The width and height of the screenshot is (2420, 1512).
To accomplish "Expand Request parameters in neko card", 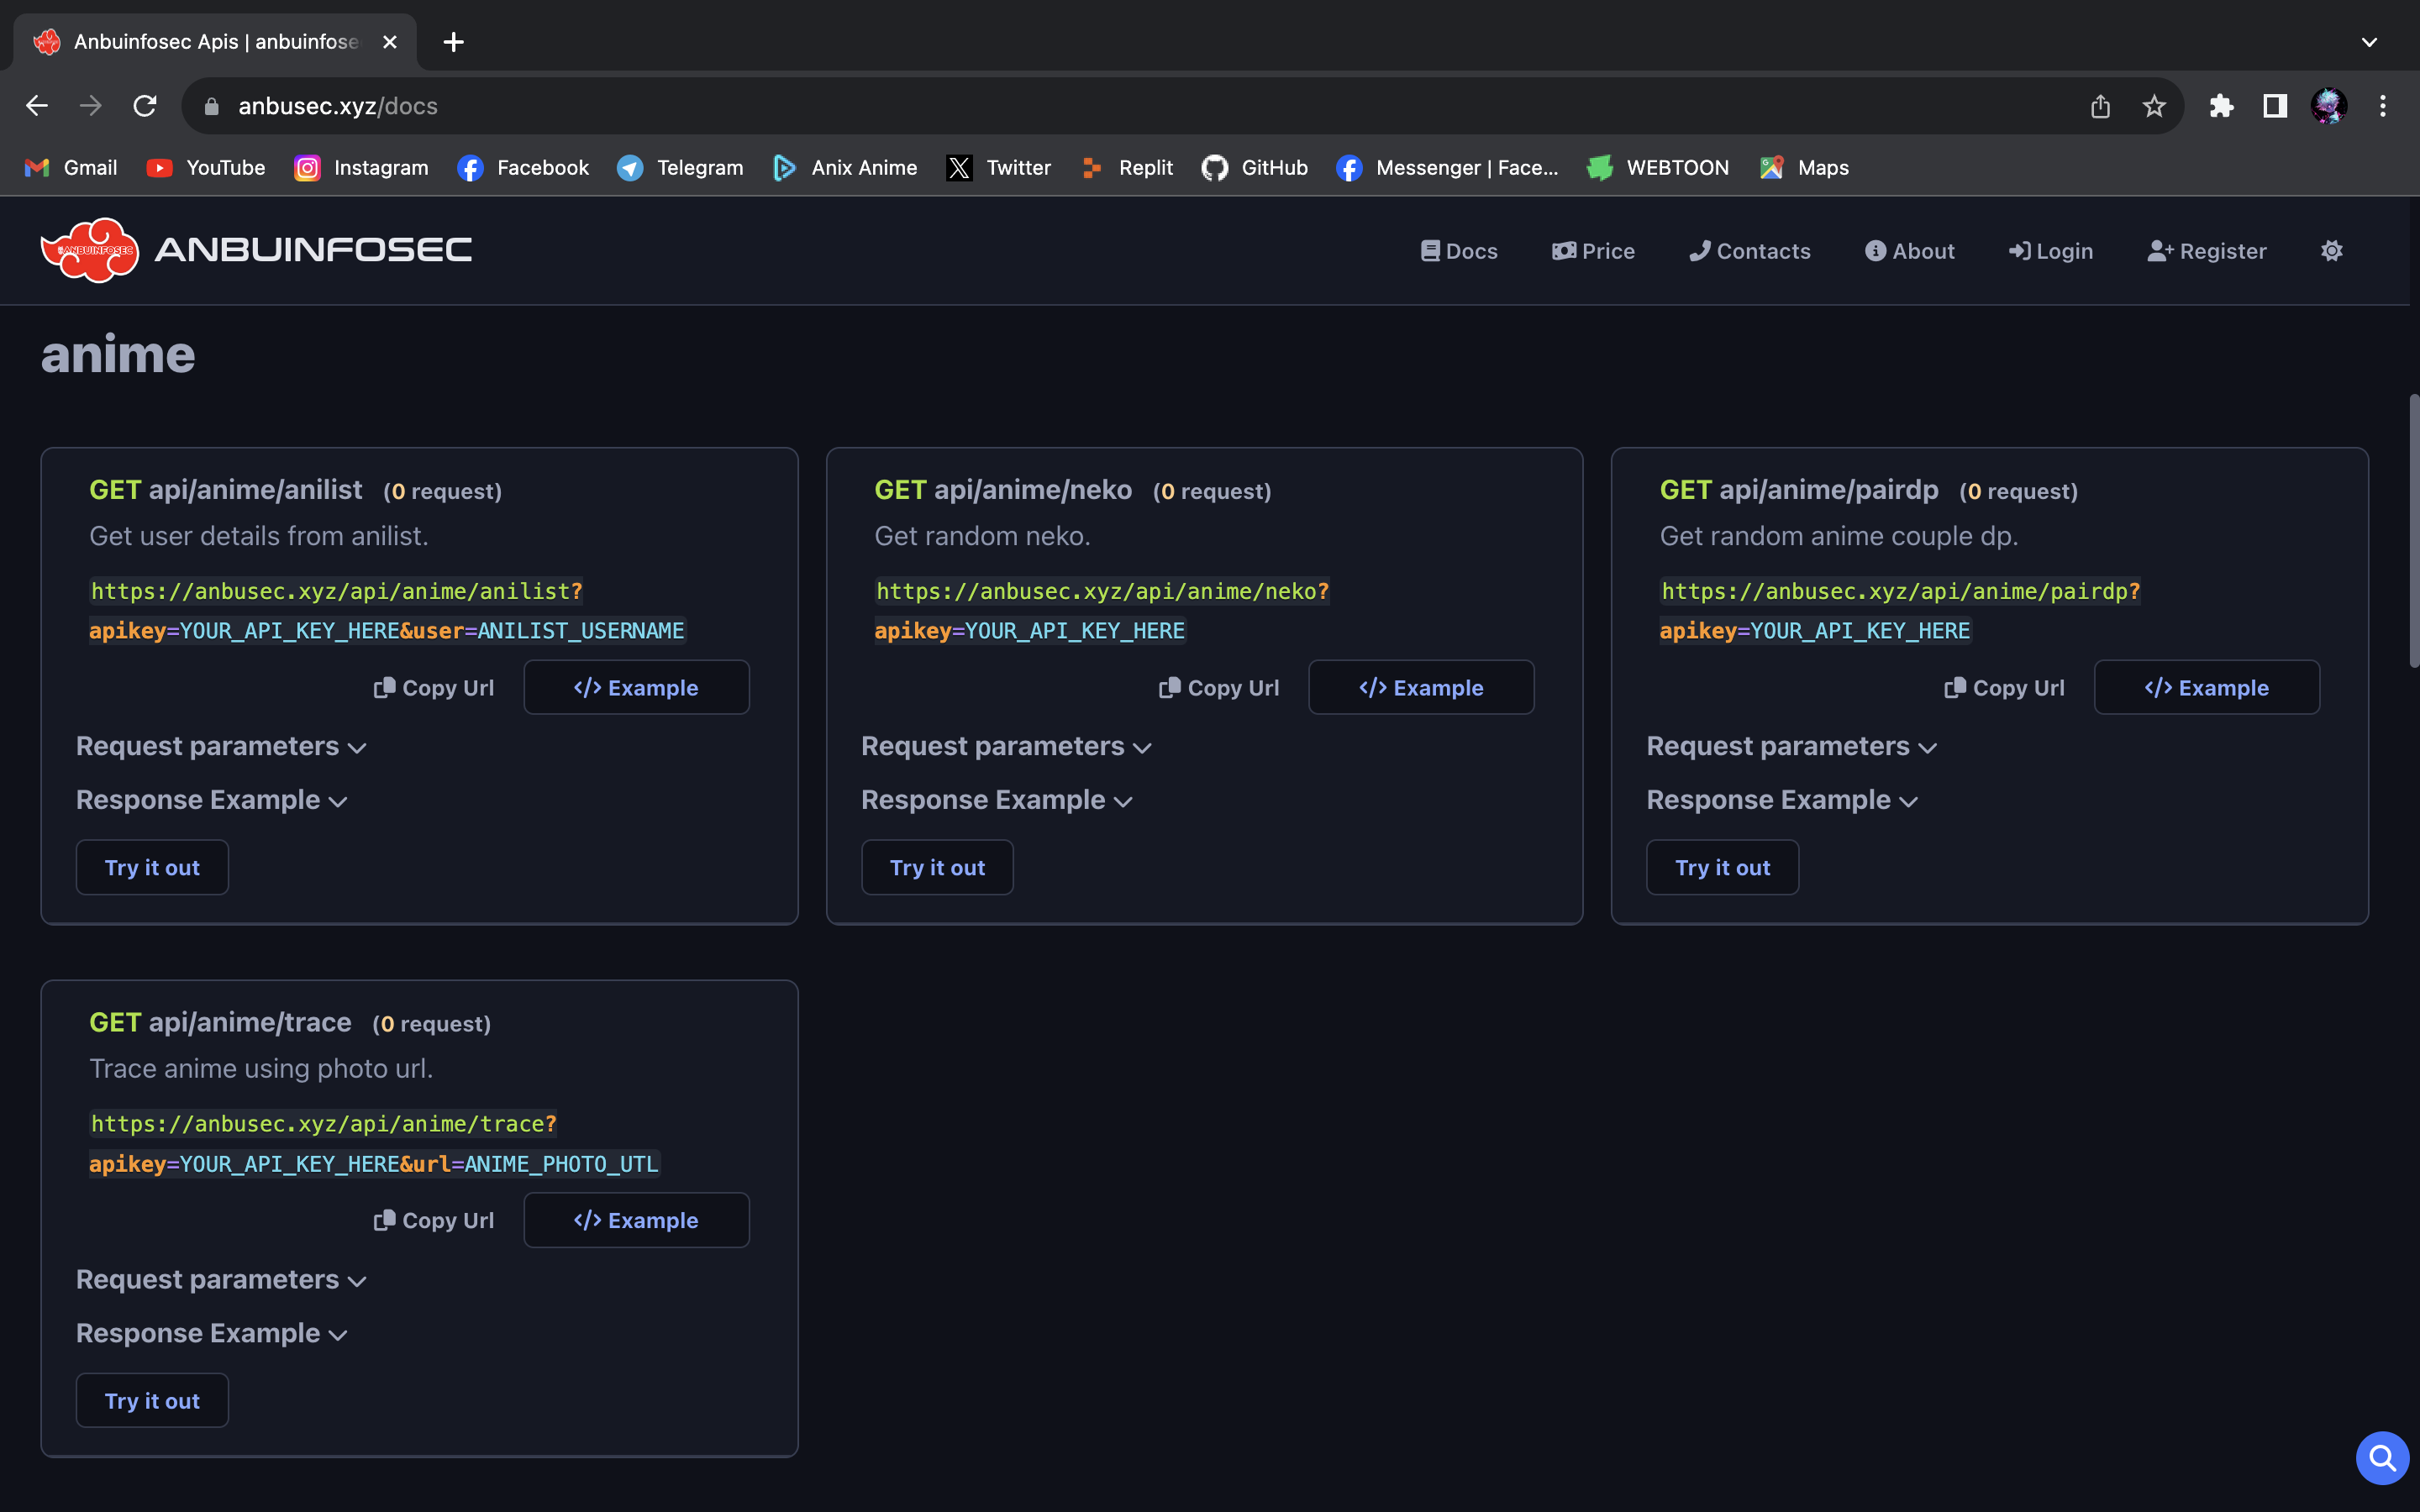I will [x=1006, y=747].
